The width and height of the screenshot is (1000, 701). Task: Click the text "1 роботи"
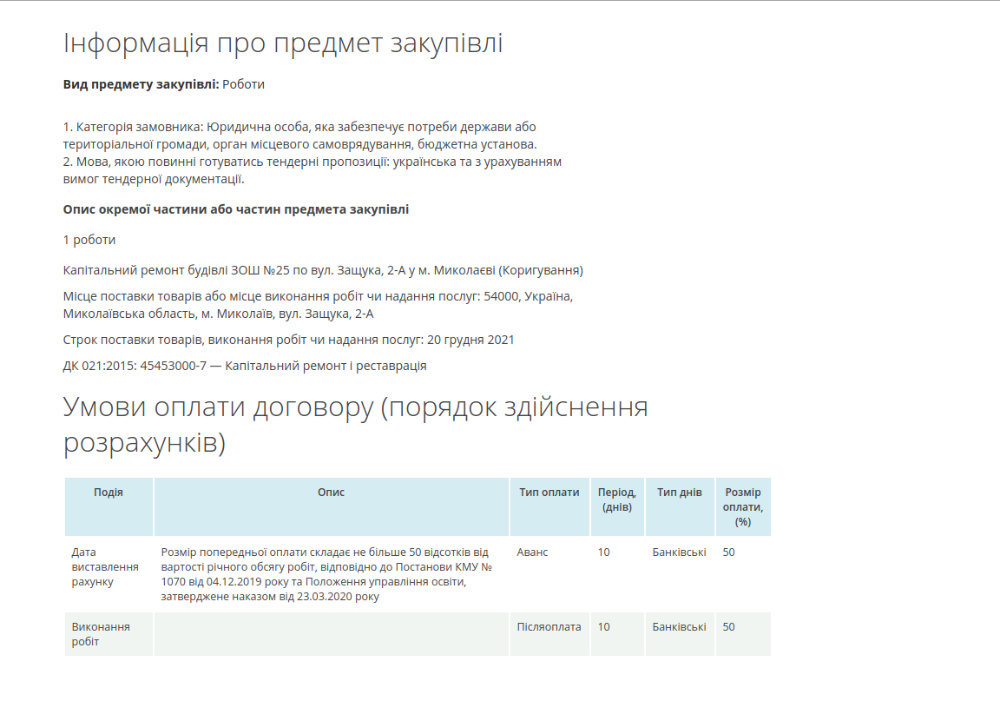89,240
